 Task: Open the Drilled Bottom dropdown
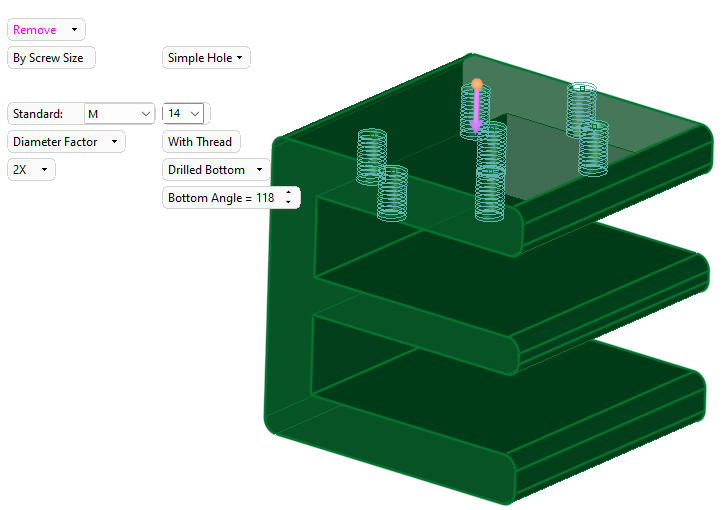pos(216,170)
